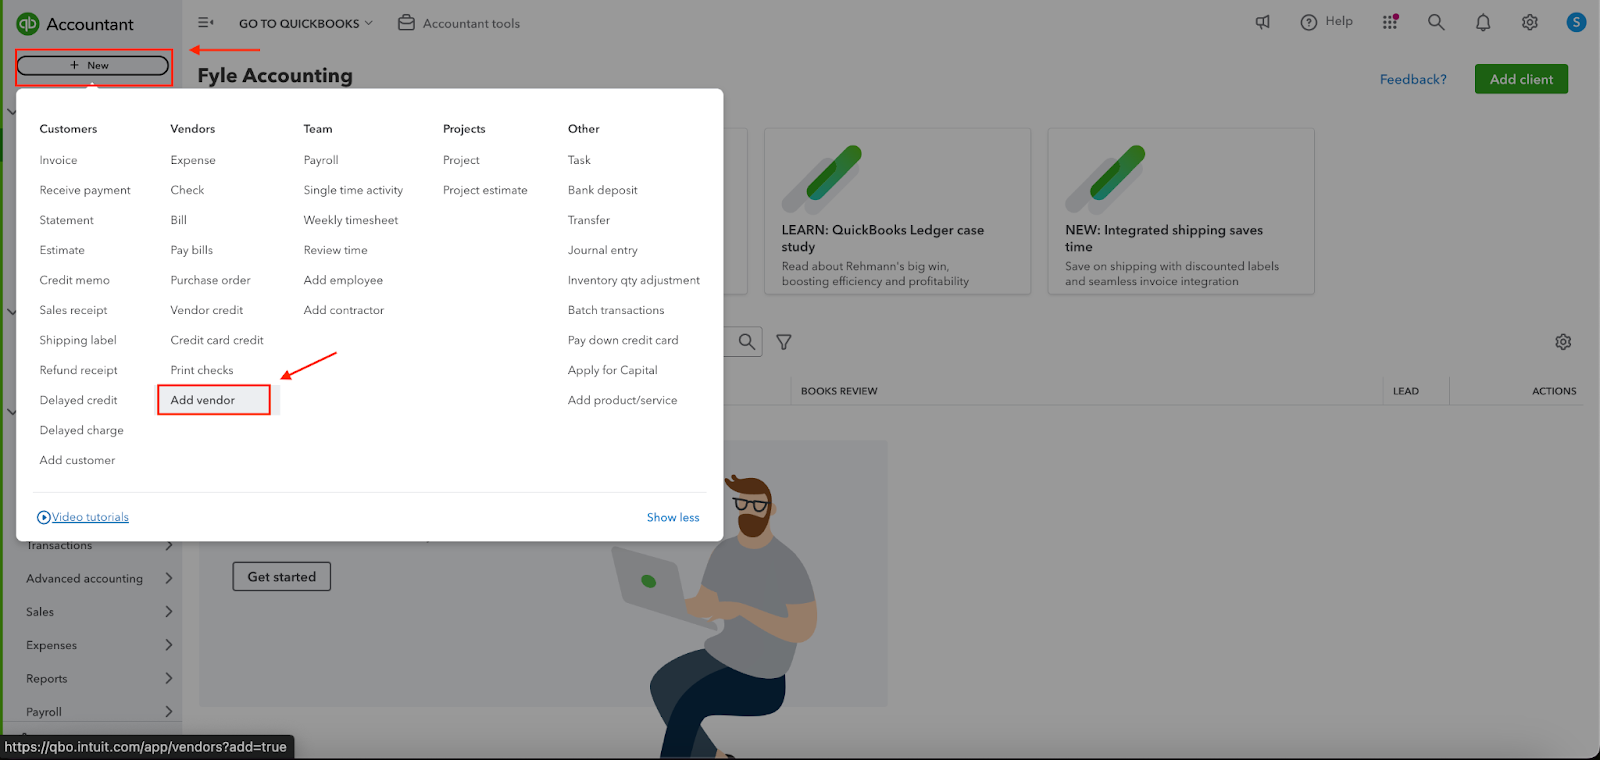
Task: Open the table settings gear icon
Action: pyautogui.click(x=1563, y=342)
